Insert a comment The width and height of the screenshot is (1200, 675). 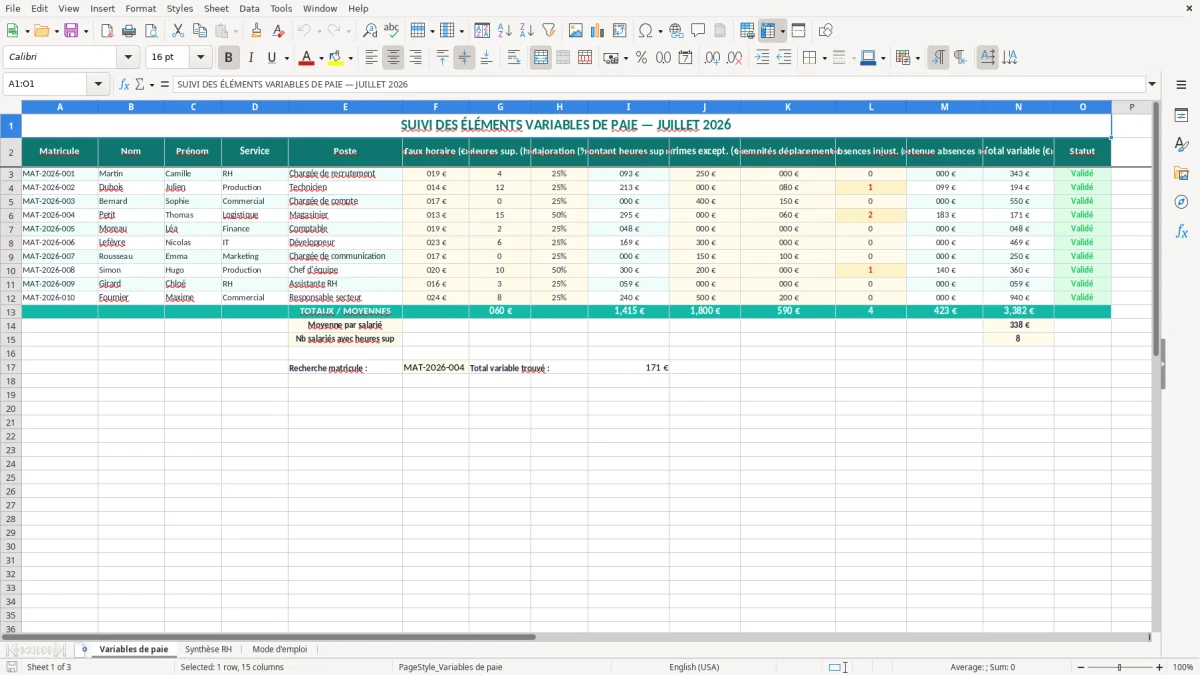(x=698, y=31)
